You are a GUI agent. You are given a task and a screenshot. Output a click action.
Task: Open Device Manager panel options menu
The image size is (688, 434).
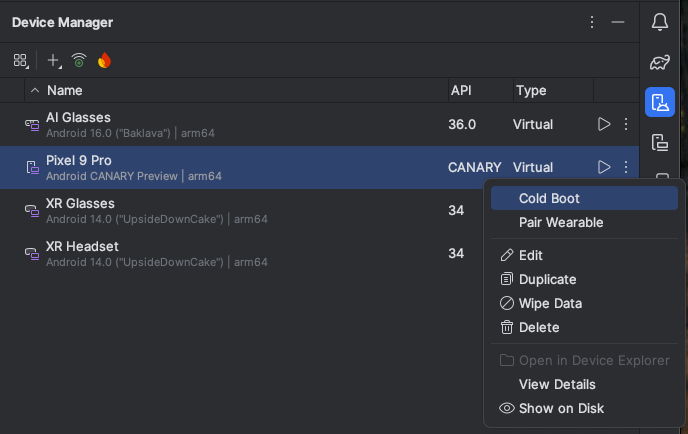tap(592, 22)
